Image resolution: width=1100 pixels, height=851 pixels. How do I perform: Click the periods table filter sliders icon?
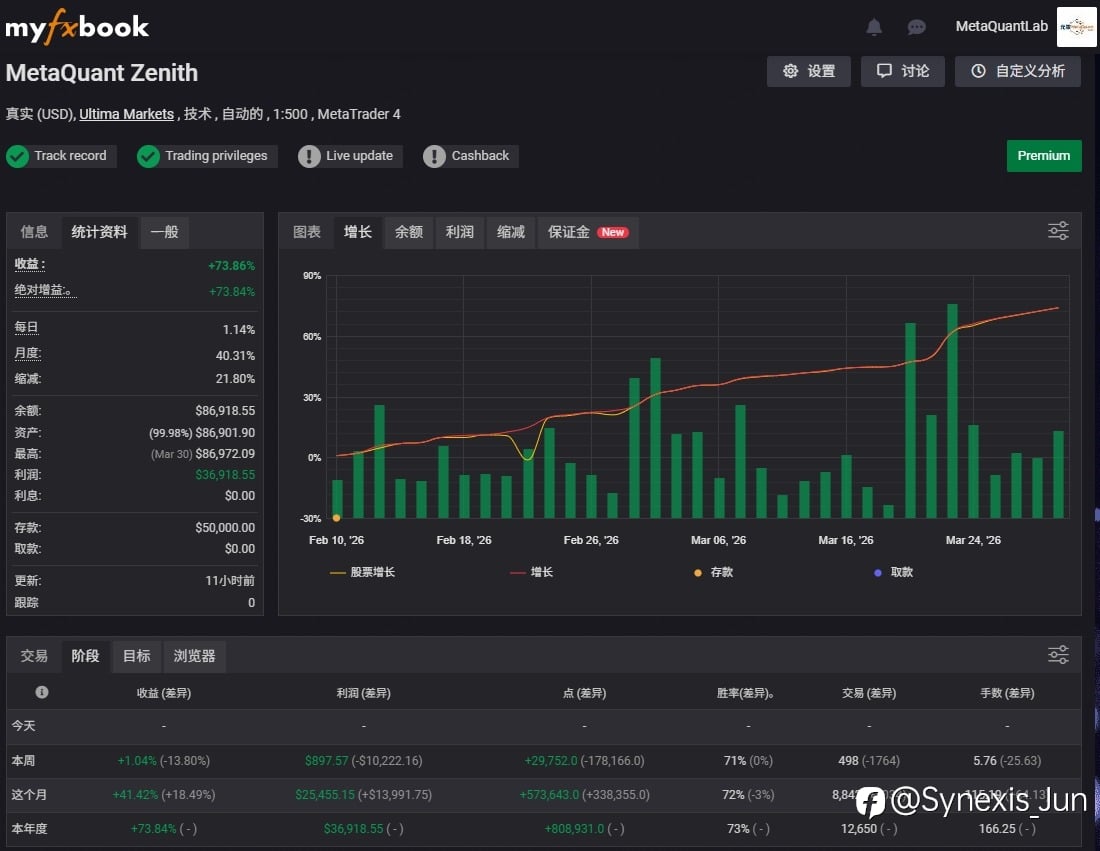1058,655
